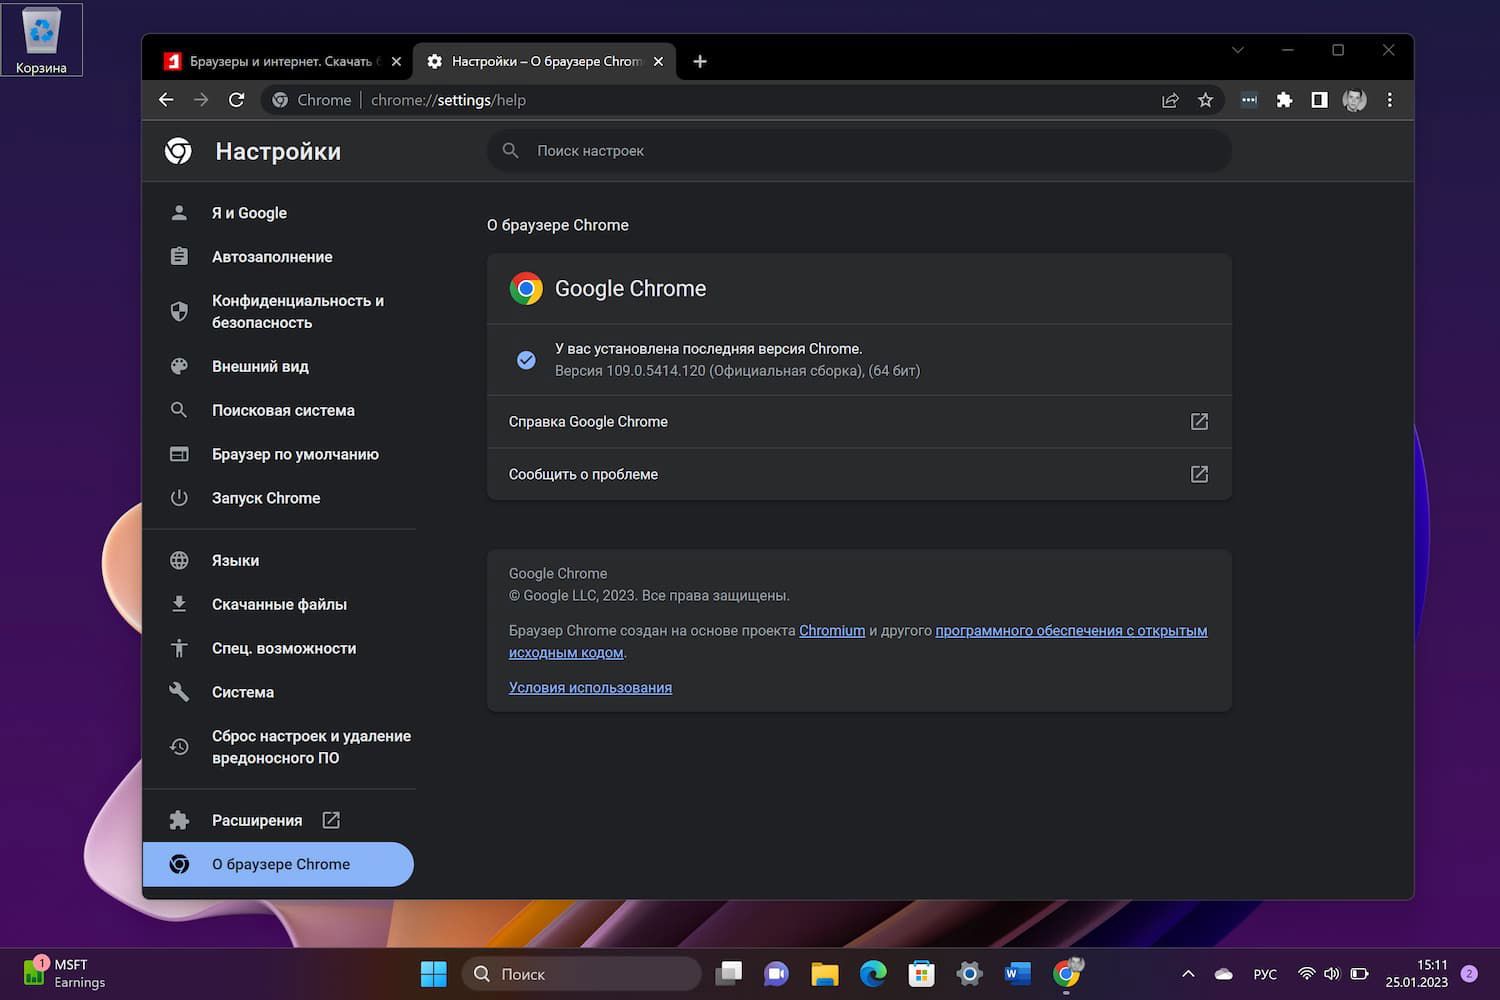Open the Extensions puzzle icon in toolbar
Viewport: 1500px width, 1000px height.
pyautogui.click(x=1284, y=100)
